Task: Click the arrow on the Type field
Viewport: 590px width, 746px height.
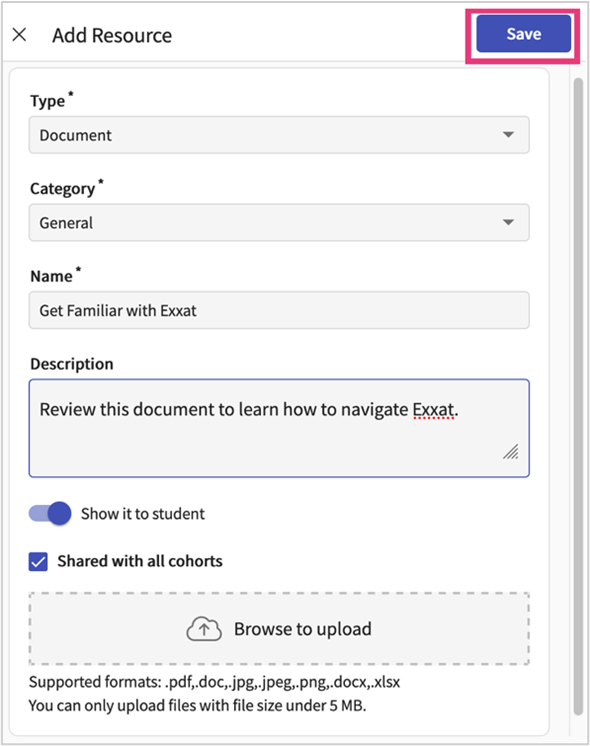Action: tap(508, 135)
